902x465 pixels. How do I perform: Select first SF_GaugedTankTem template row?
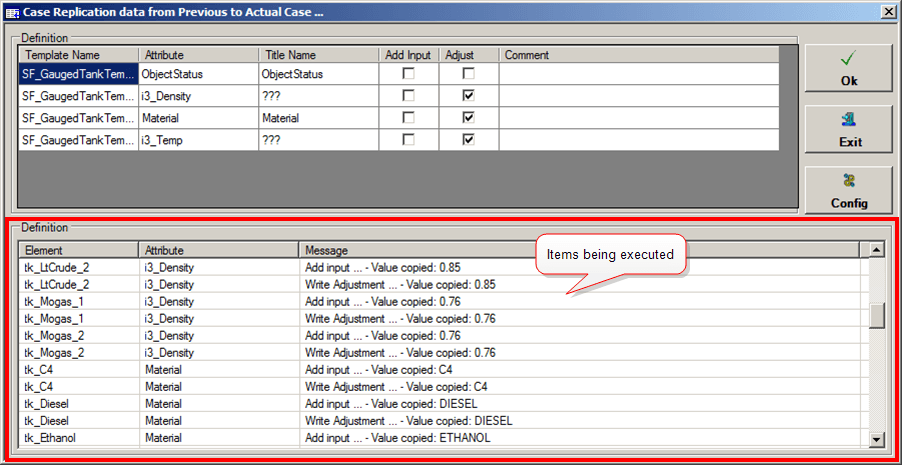click(77, 74)
